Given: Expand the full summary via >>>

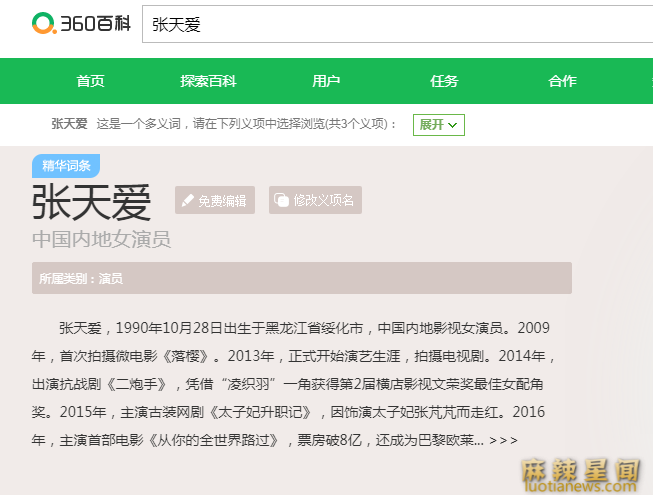Looking at the screenshot, I should (503, 440).
